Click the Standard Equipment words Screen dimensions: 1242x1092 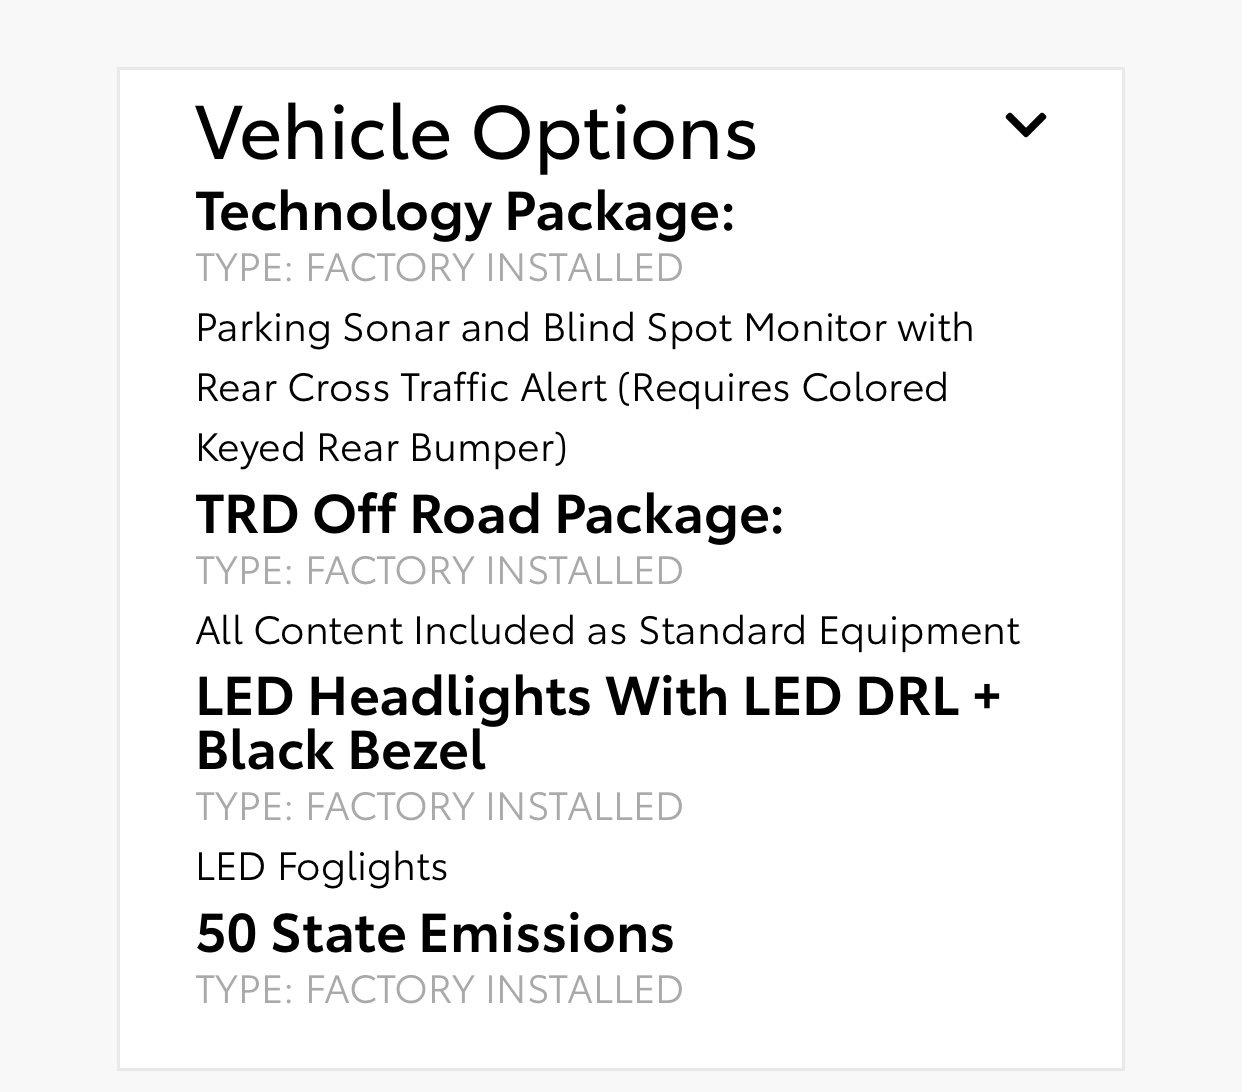coord(829,631)
